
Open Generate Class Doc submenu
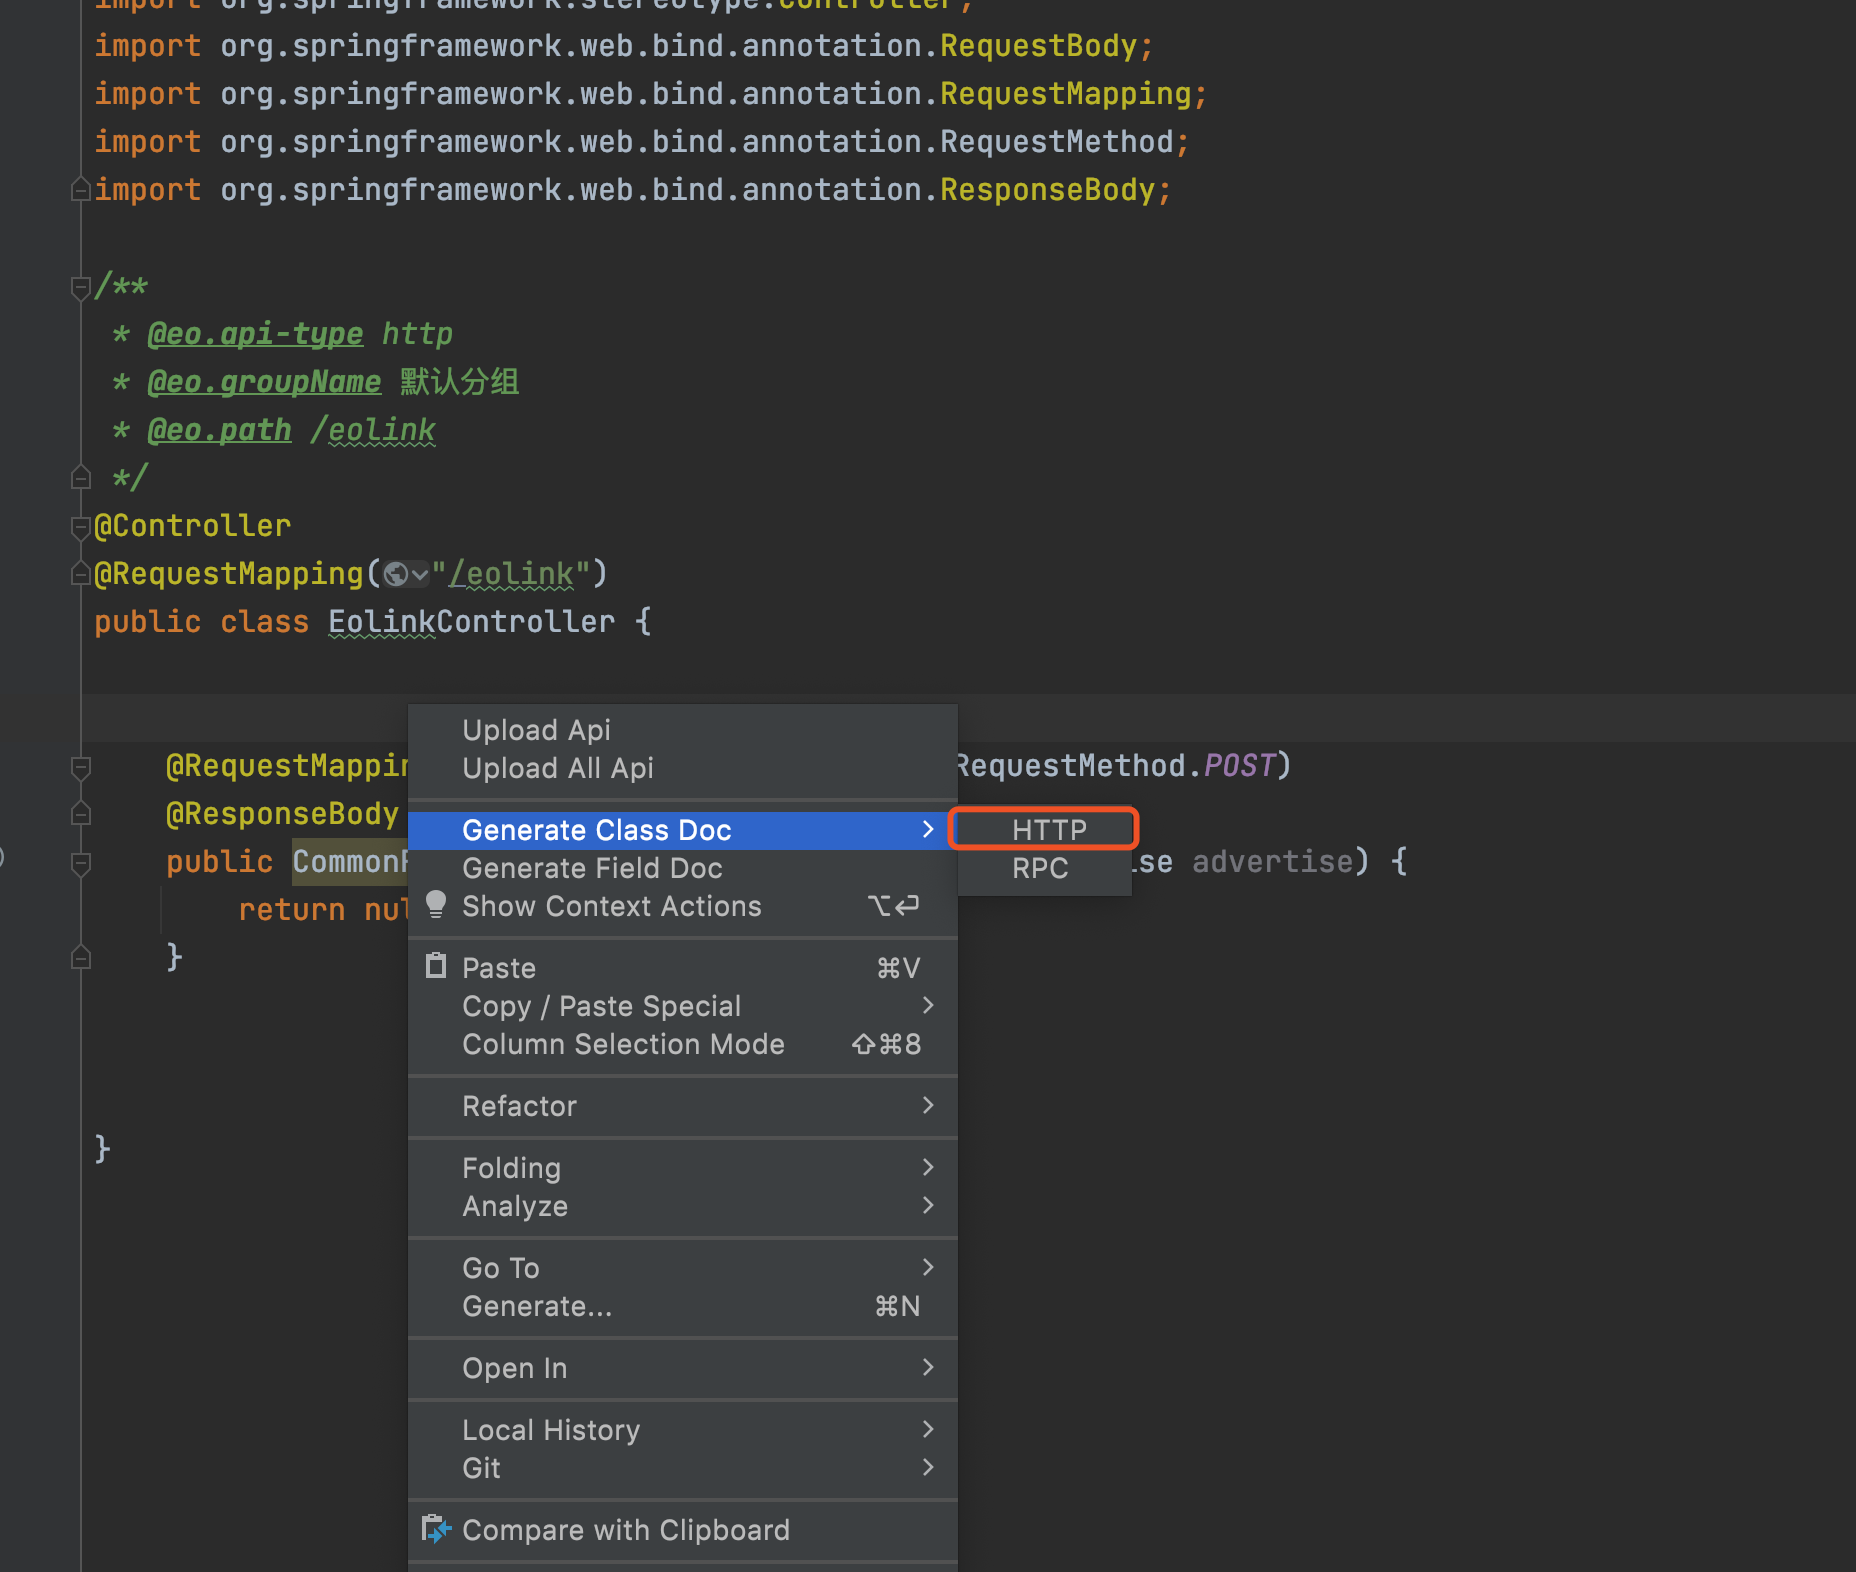point(683,830)
